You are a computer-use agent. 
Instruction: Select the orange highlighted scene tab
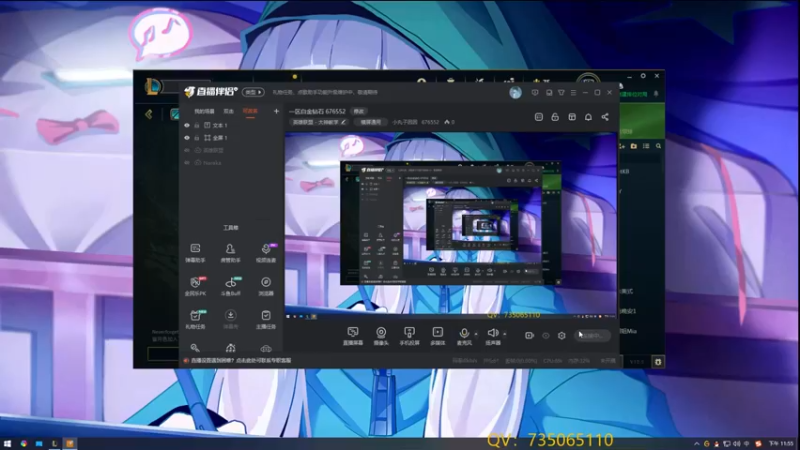(x=250, y=111)
